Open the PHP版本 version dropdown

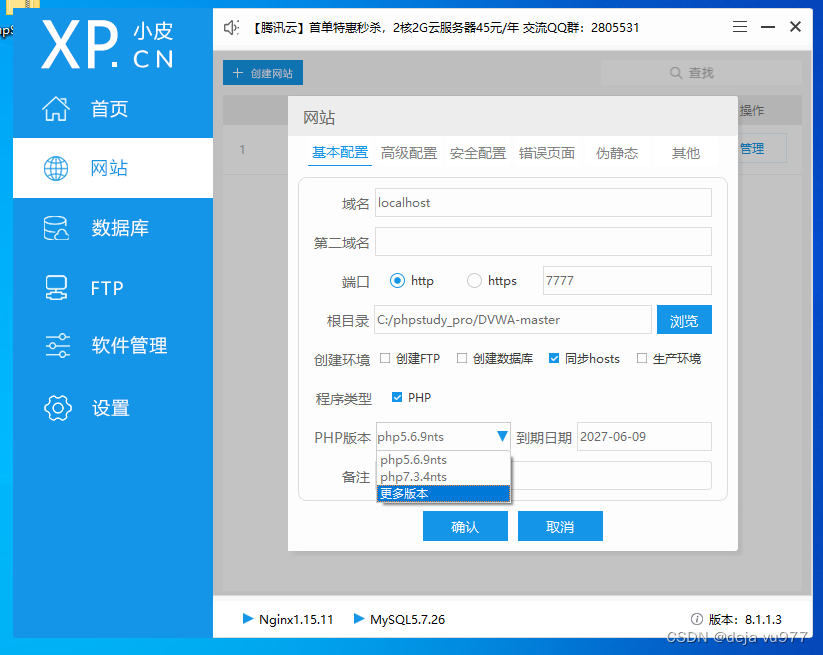(503, 436)
